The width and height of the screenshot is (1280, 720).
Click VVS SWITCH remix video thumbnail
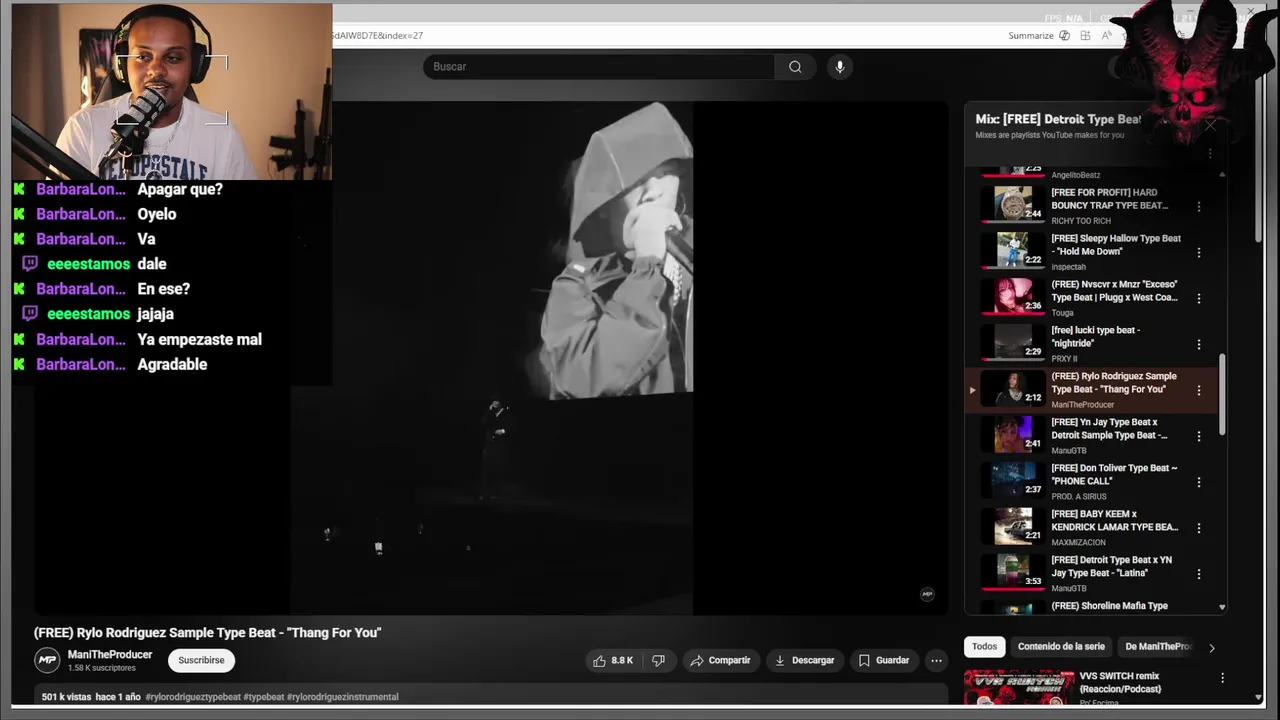[x=1019, y=687]
